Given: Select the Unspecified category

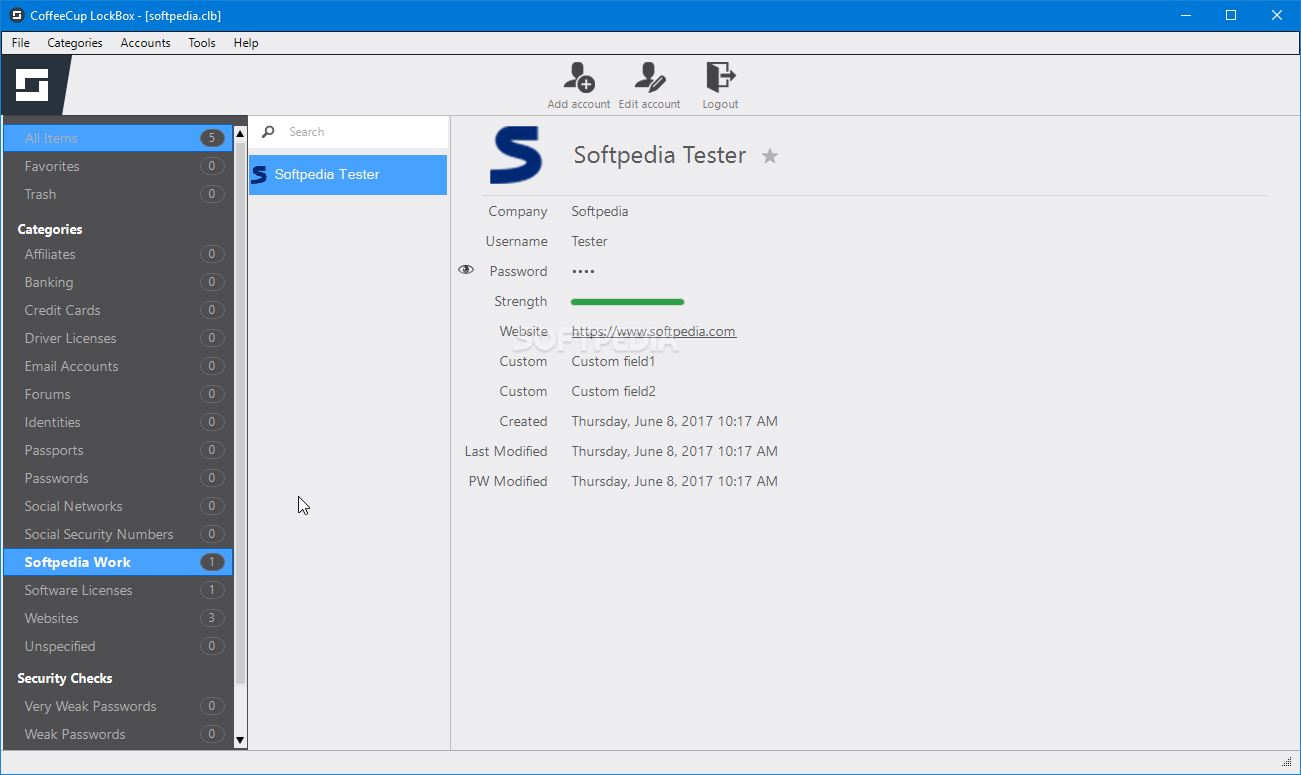Looking at the screenshot, I should pyautogui.click(x=118, y=646).
